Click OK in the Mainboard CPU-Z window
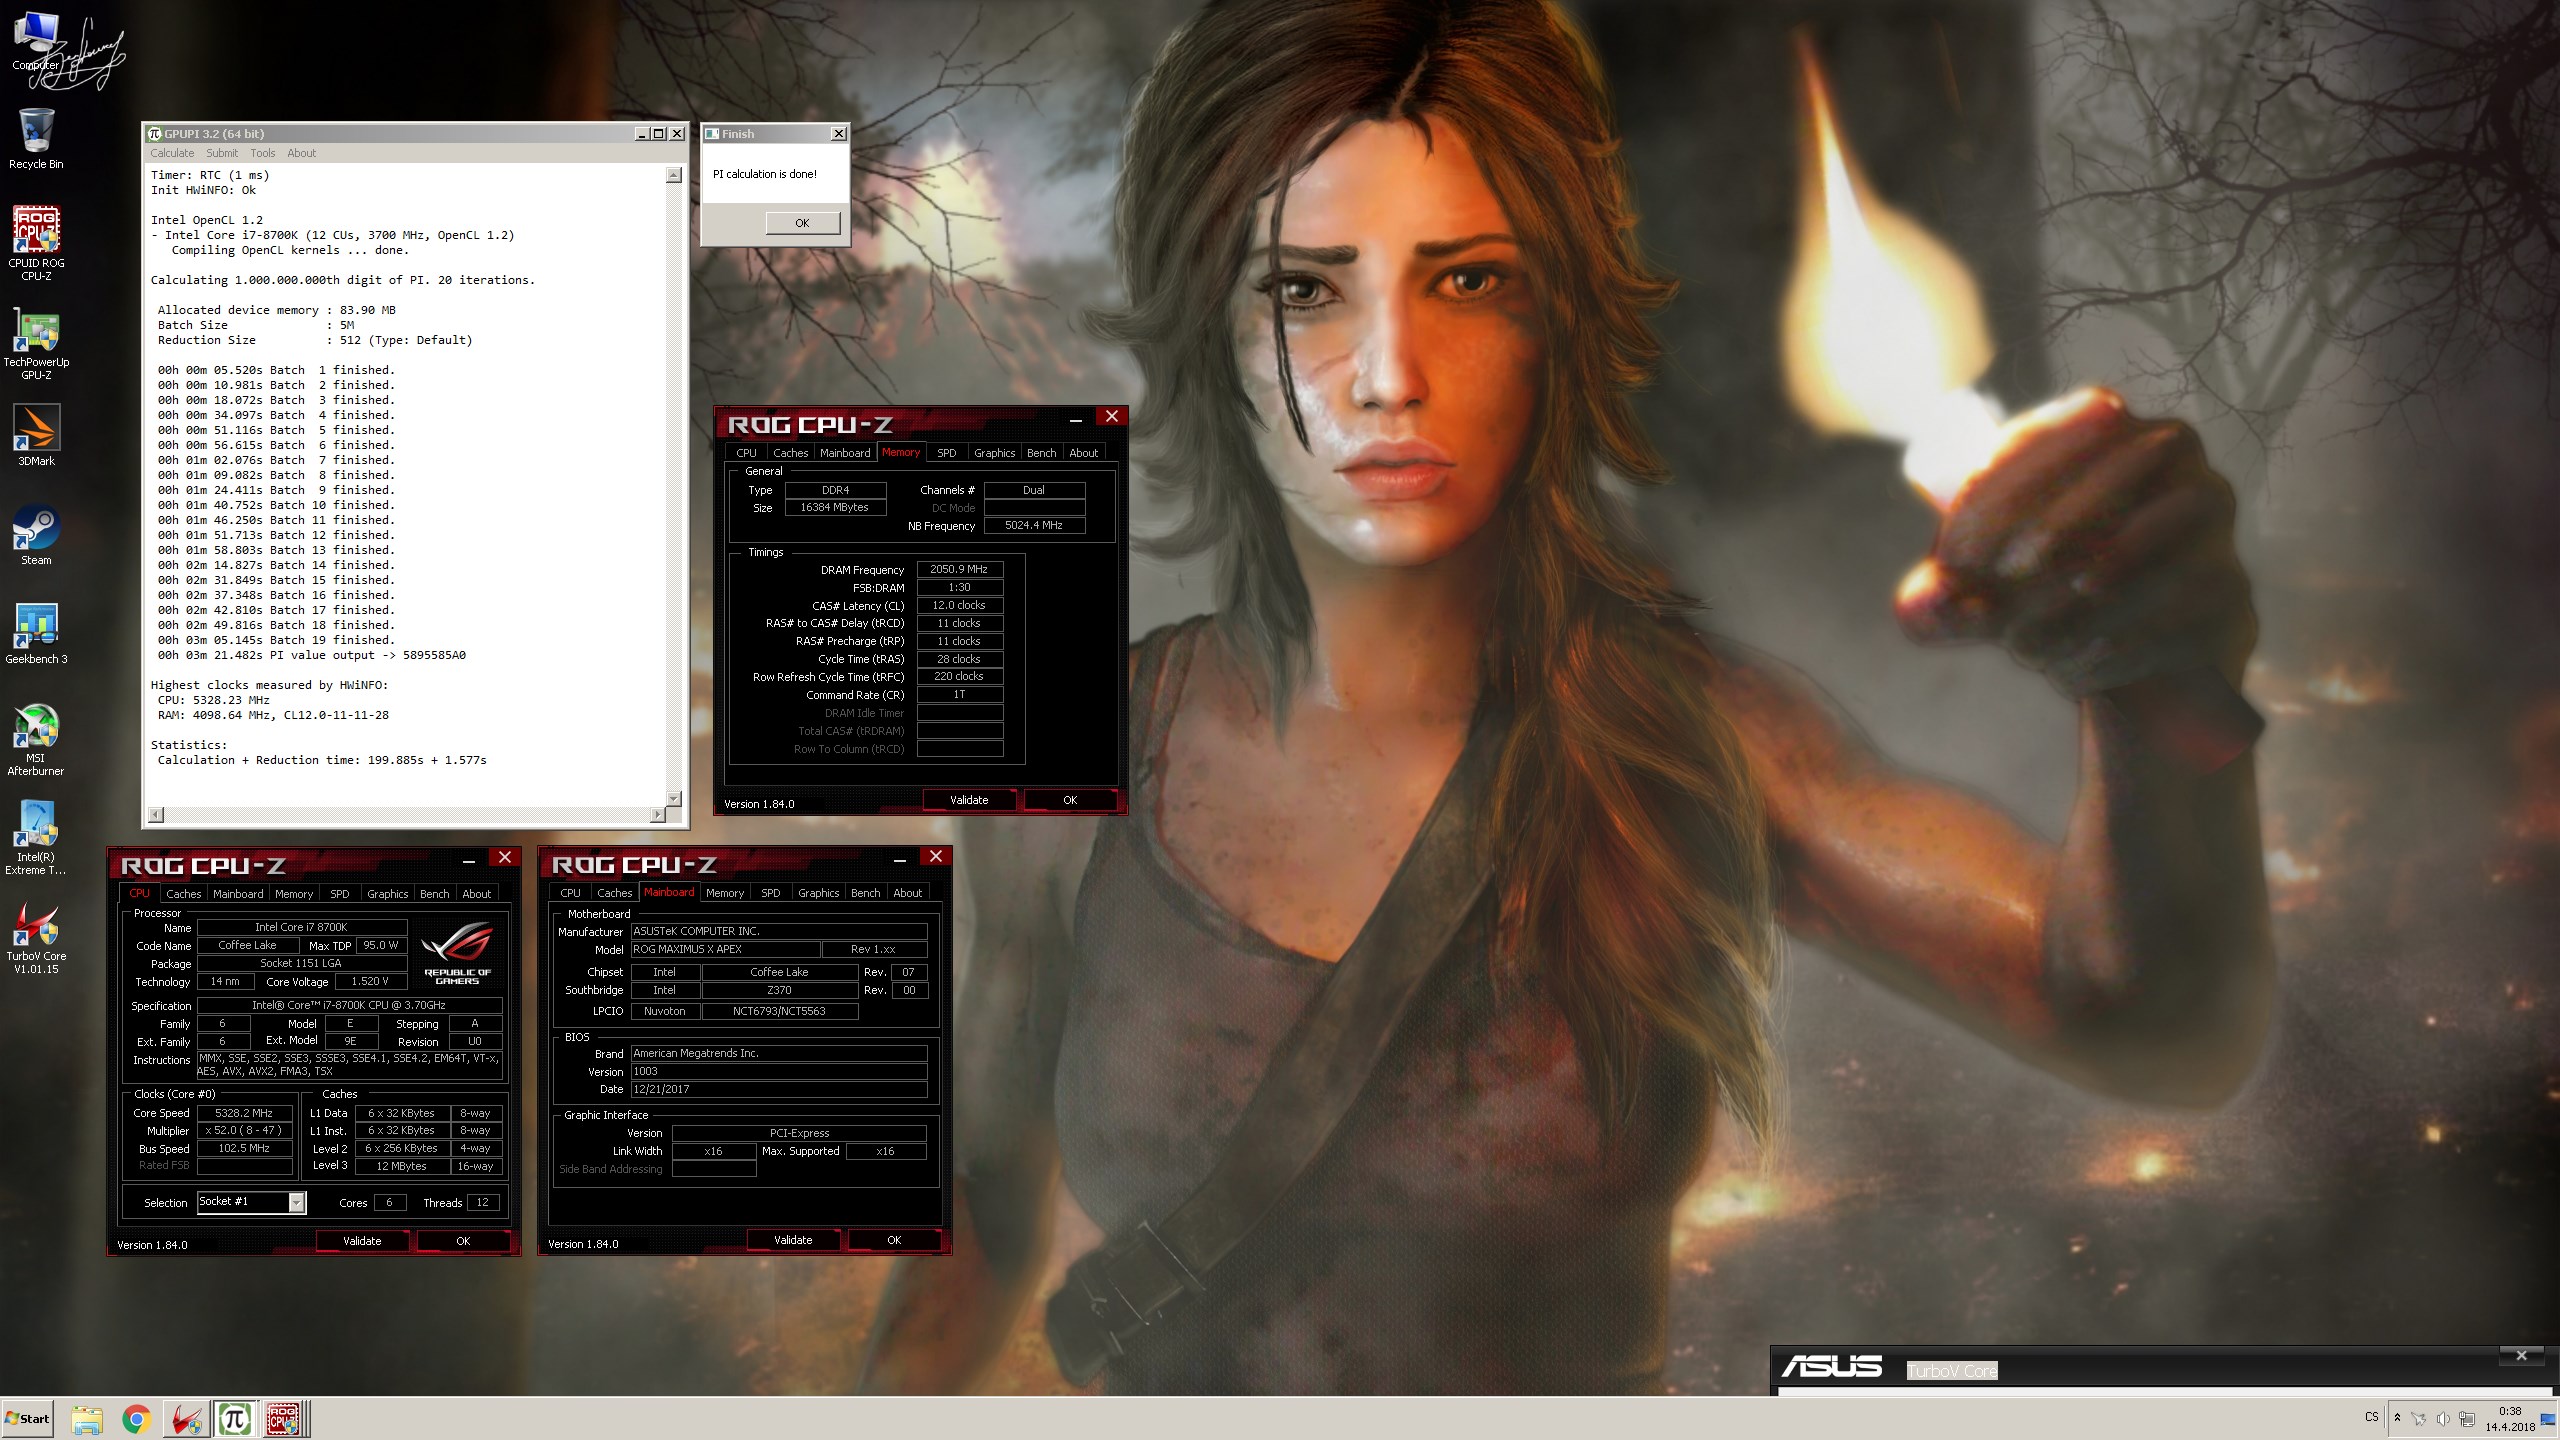 pyautogui.click(x=894, y=1240)
